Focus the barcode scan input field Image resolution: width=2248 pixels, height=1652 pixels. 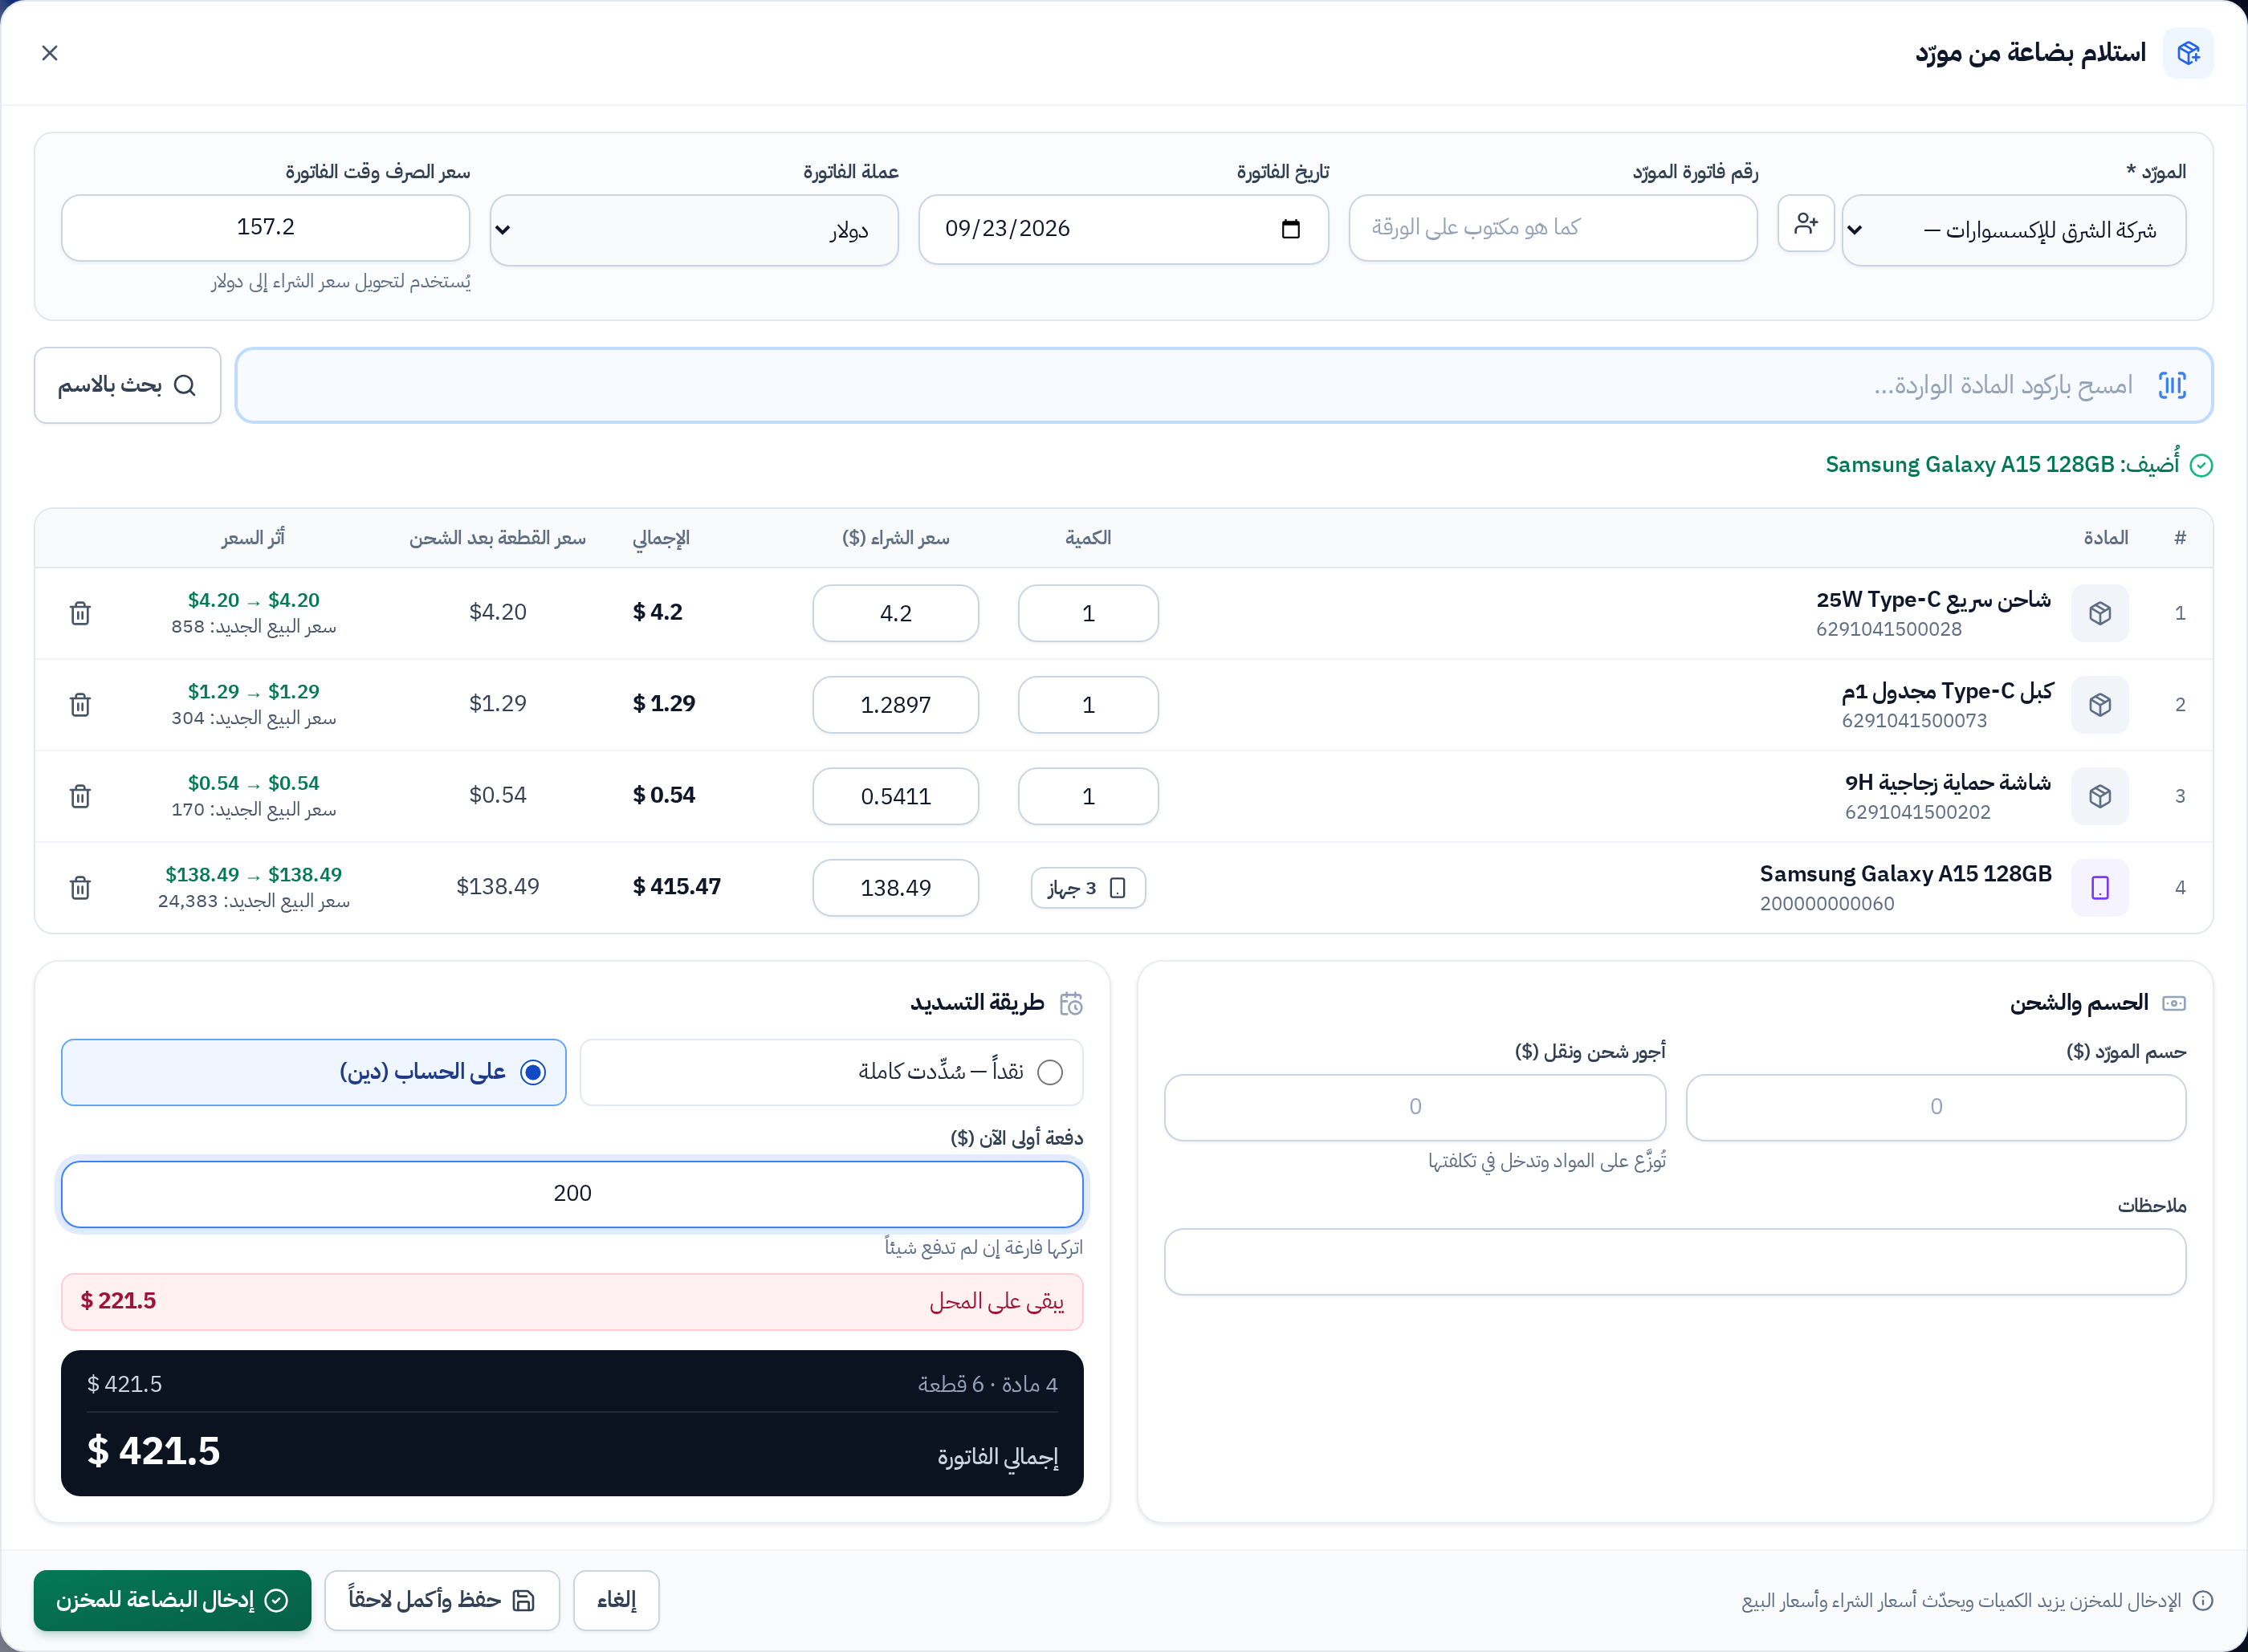1224,385
